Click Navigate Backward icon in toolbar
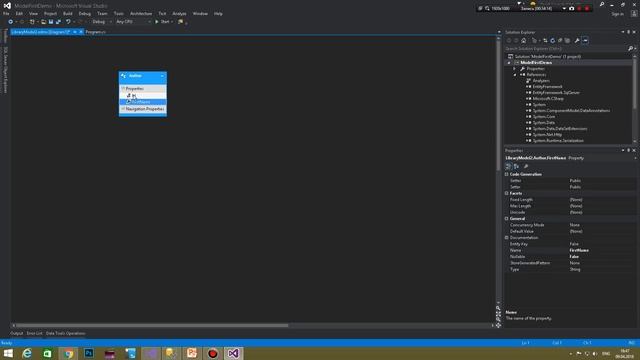Image resolution: width=640 pixels, height=360 pixels. click(11, 22)
